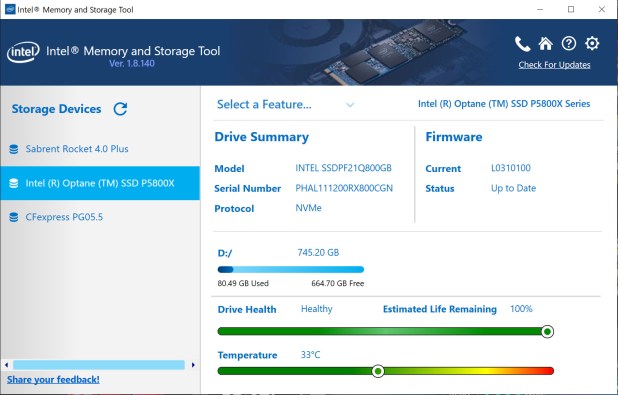Click the 80.49 GB Used label
Image resolution: width=618 pixels, height=395 pixels.
click(243, 283)
